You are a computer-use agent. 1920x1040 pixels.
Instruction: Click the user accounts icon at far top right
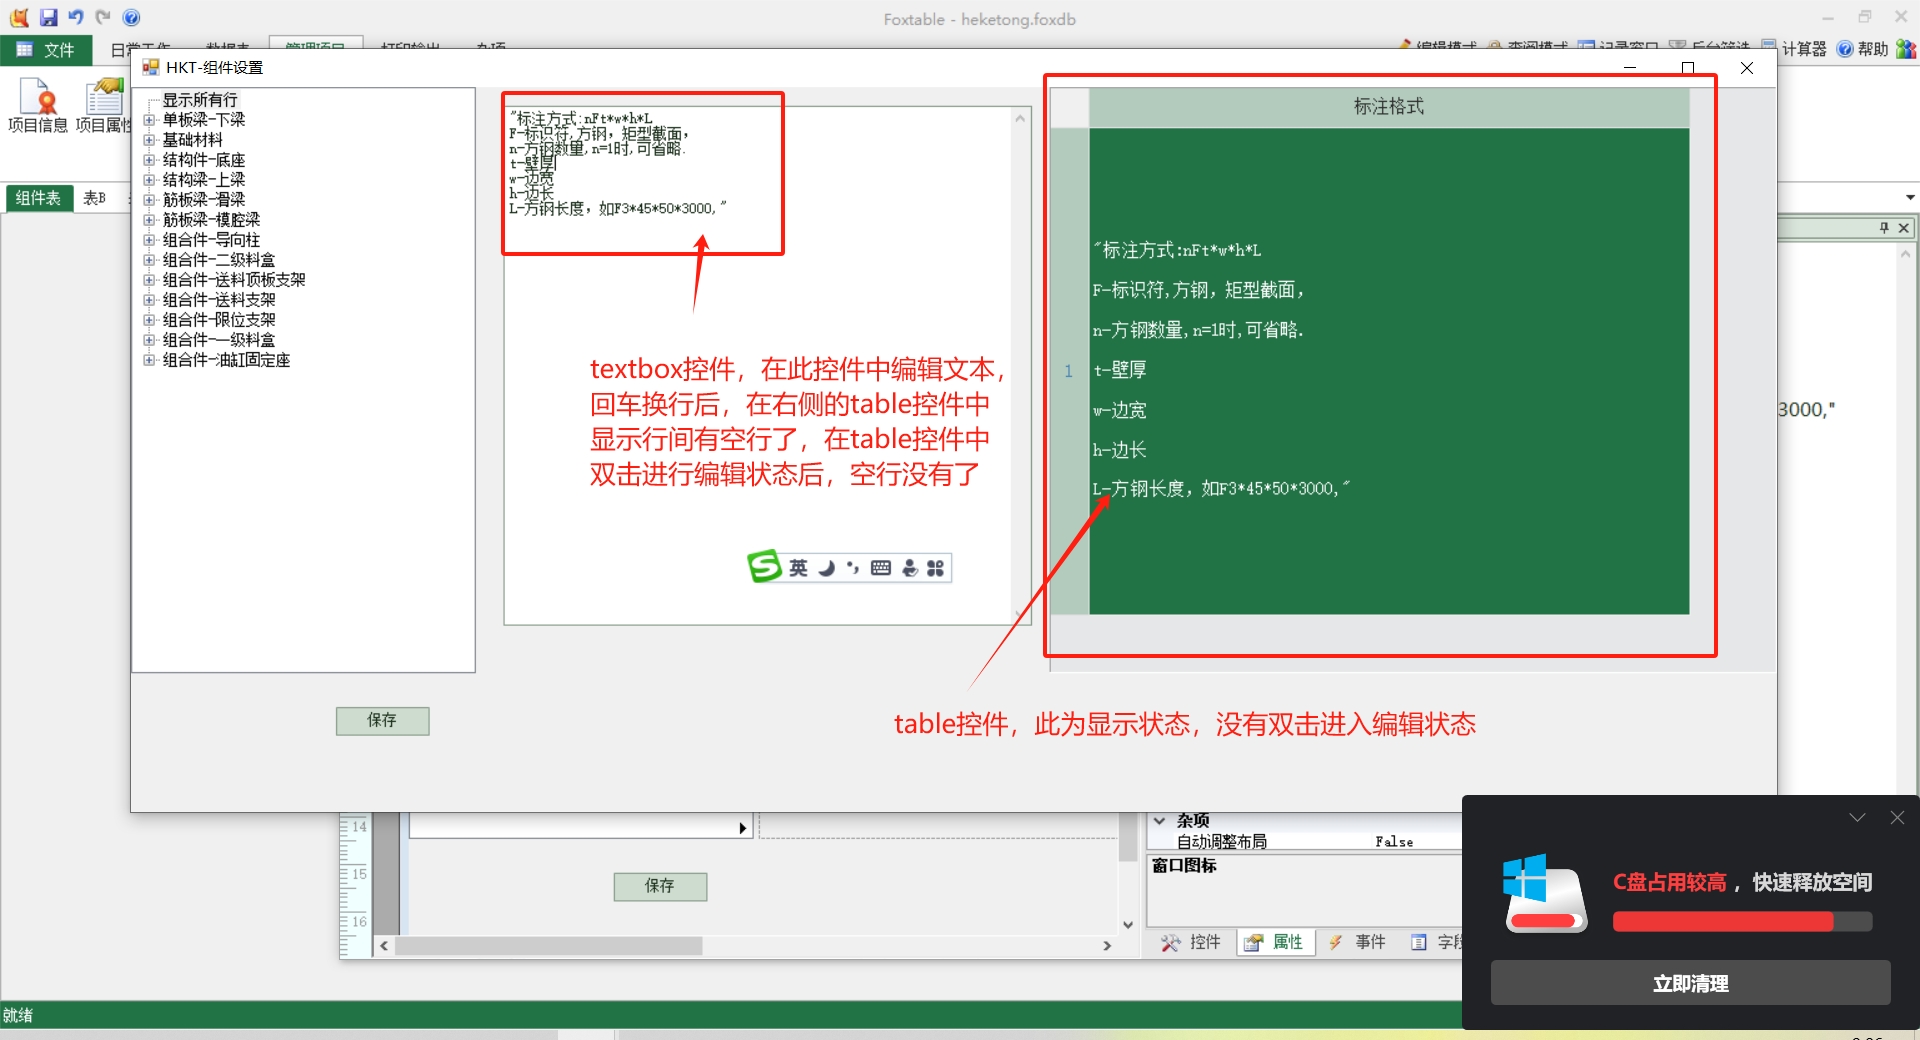click(x=1906, y=48)
